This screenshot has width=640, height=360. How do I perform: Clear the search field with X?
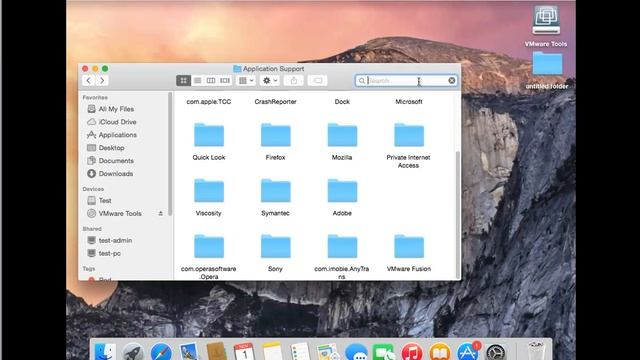[x=452, y=80]
